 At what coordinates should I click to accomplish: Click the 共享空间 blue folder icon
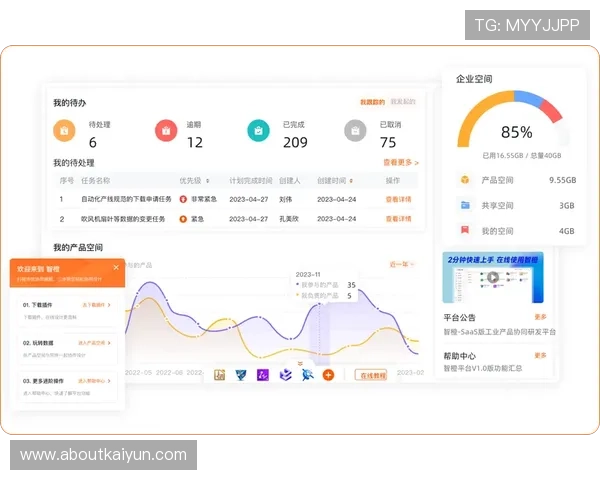coord(465,205)
